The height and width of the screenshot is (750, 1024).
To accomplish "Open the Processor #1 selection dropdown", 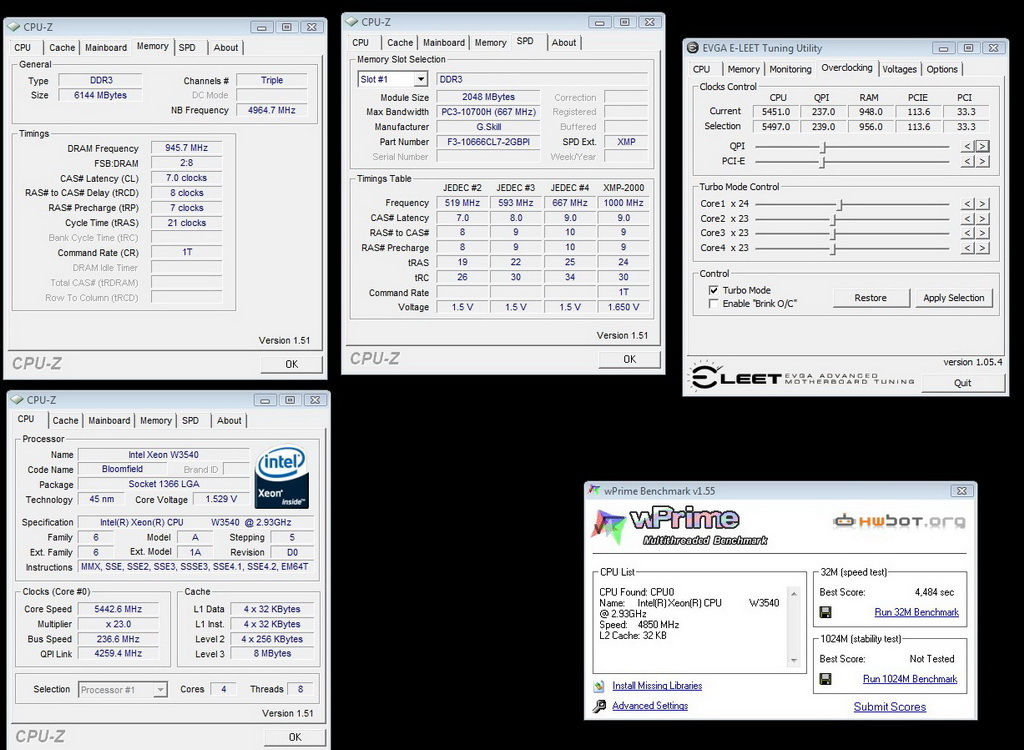I will point(160,690).
